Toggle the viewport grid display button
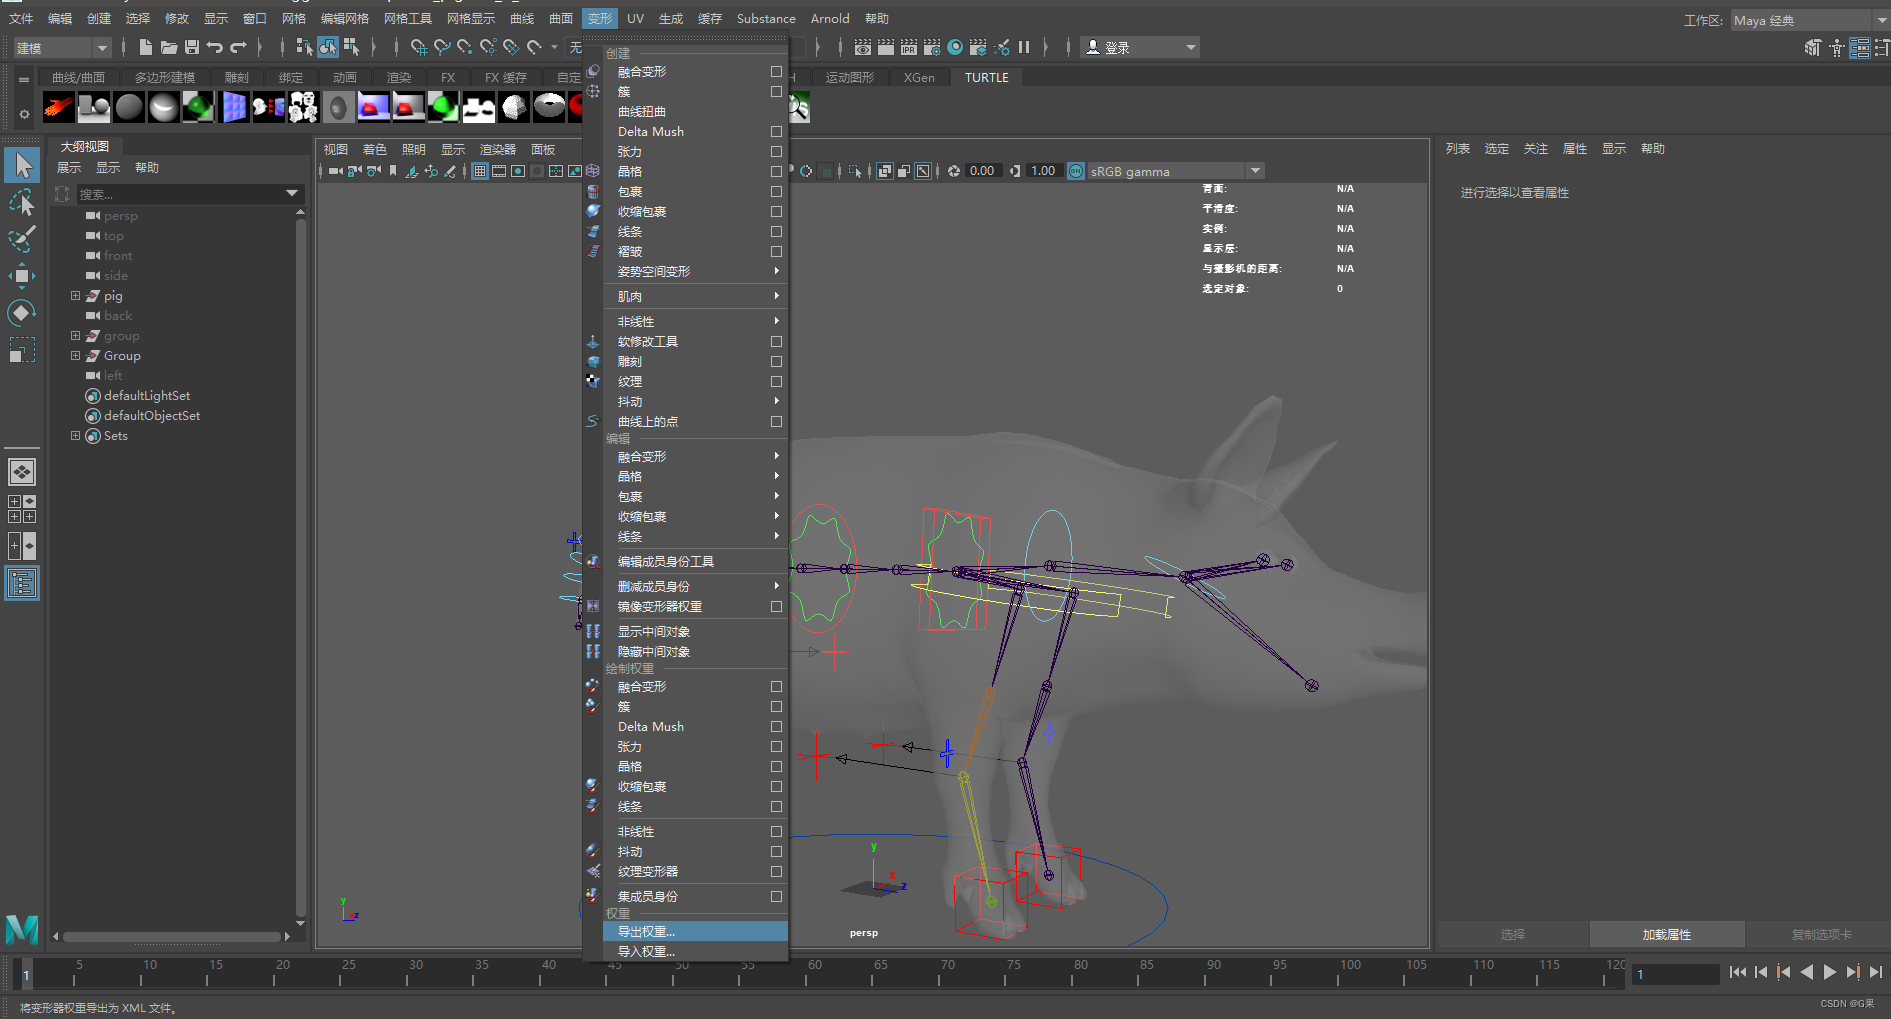Screen dimensions: 1891x1019 pos(480,171)
